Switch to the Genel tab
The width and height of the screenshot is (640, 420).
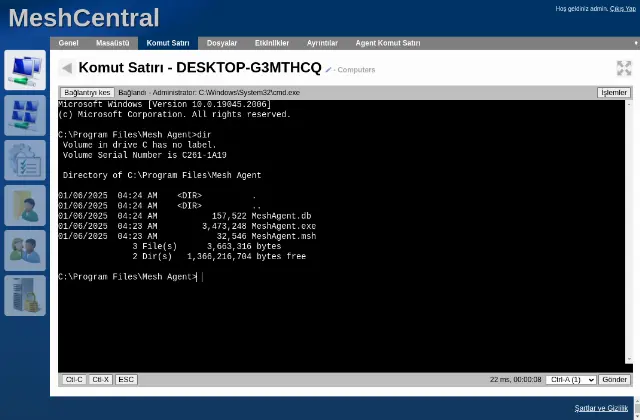(x=68, y=43)
